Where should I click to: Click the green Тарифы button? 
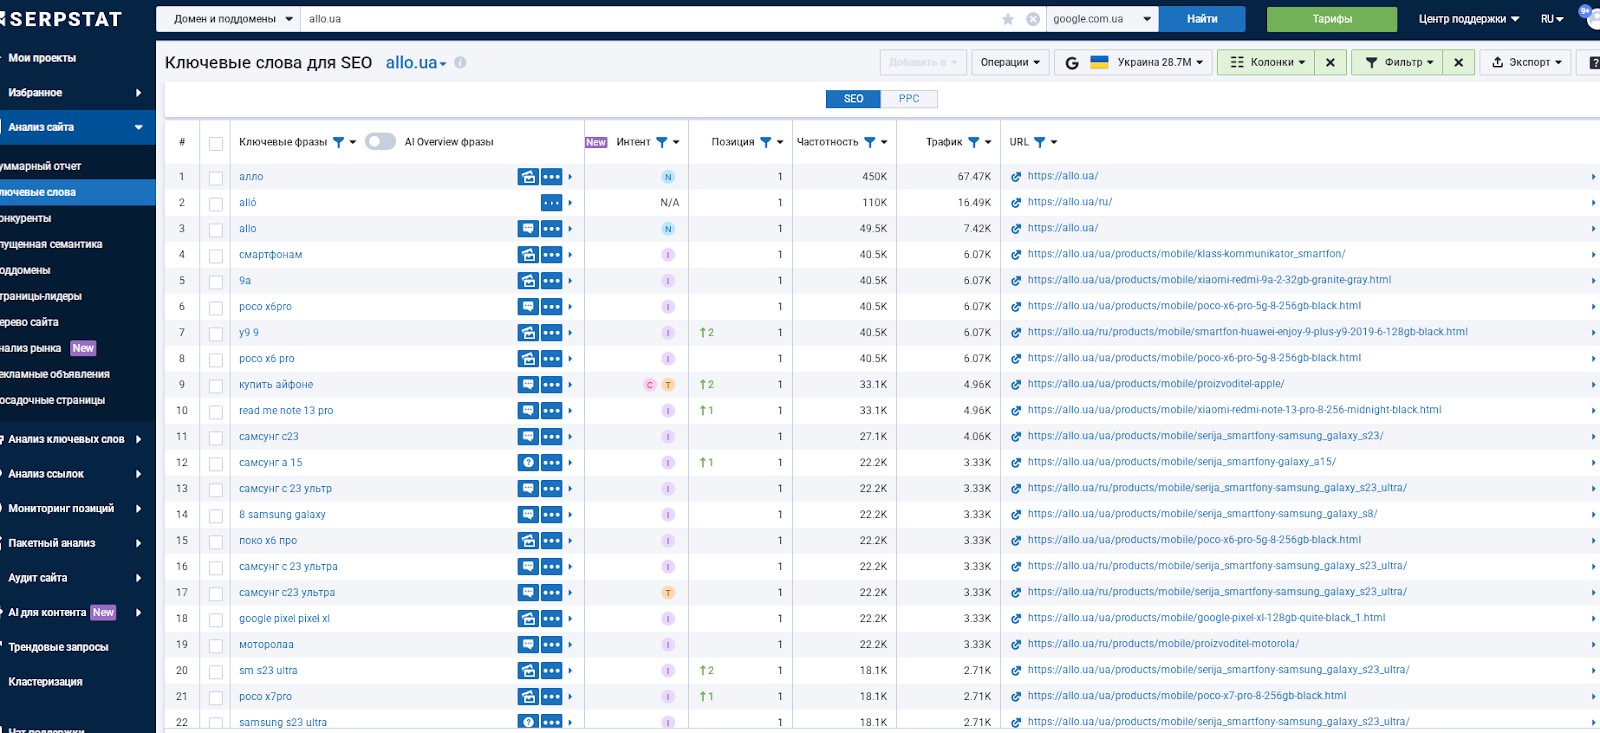click(x=1332, y=19)
